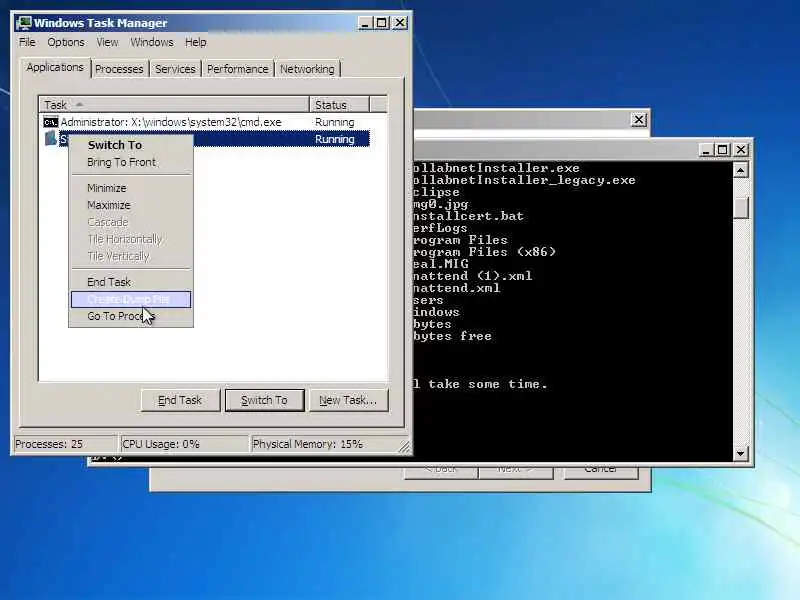Click the setup icon of the selected task
This screenshot has width=800, height=600.
tap(51, 138)
